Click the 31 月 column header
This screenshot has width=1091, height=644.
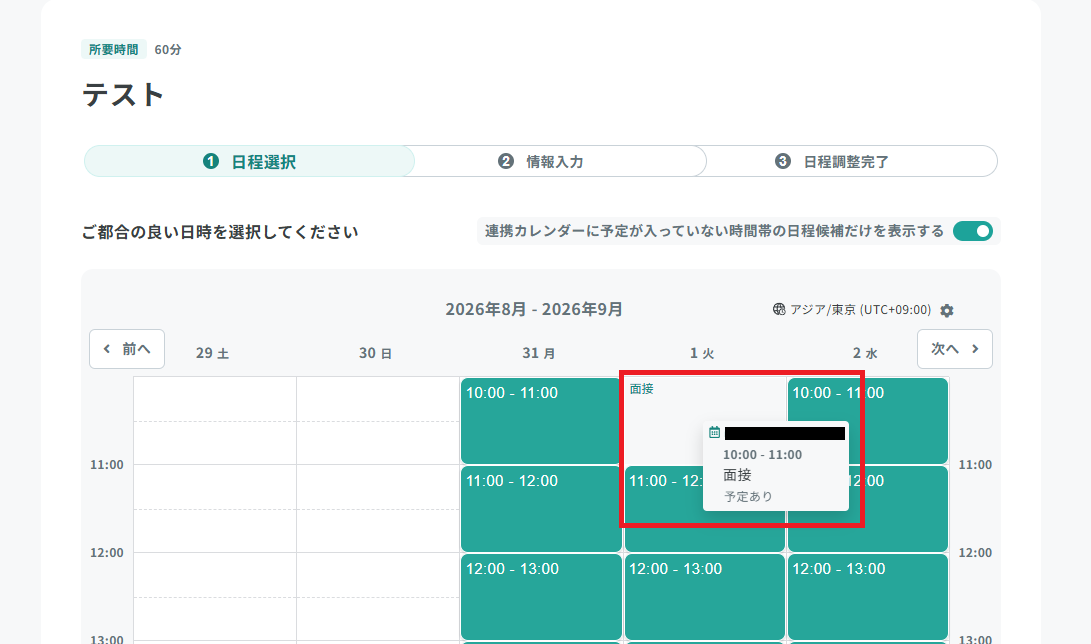(539, 353)
